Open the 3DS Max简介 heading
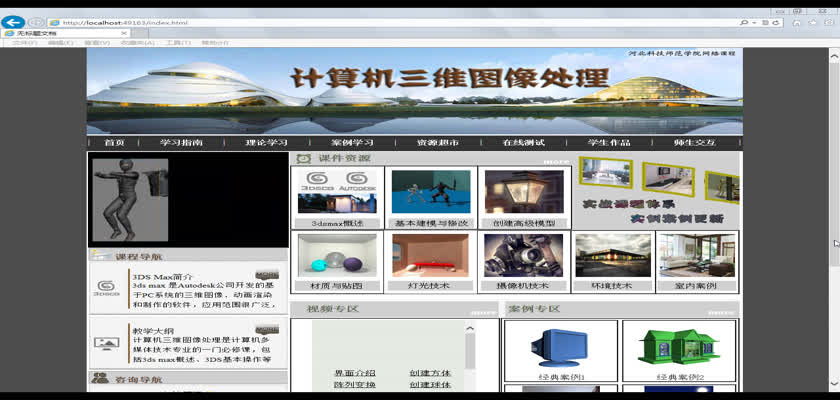This screenshot has width=840, height=400. coord(162,277)
